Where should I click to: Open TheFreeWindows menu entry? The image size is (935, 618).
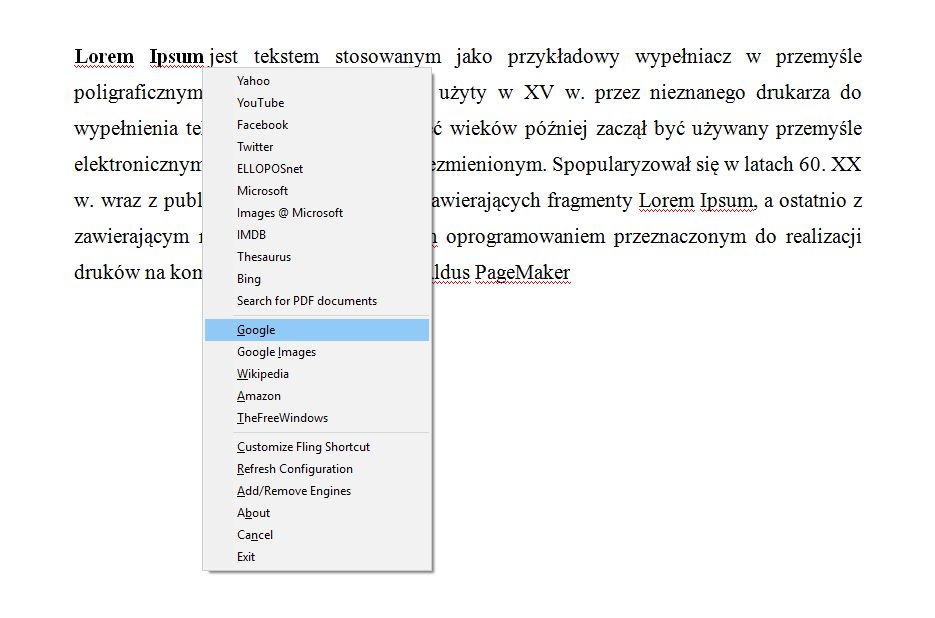317,418
